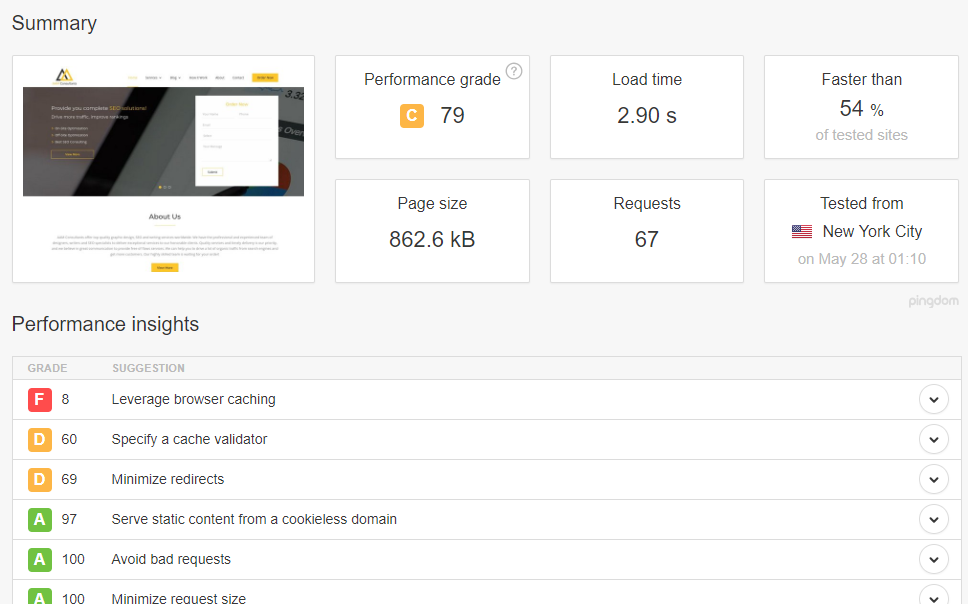Click the website preview thumbnail
This screenshot has height=604, width=968.
[162, 169]
